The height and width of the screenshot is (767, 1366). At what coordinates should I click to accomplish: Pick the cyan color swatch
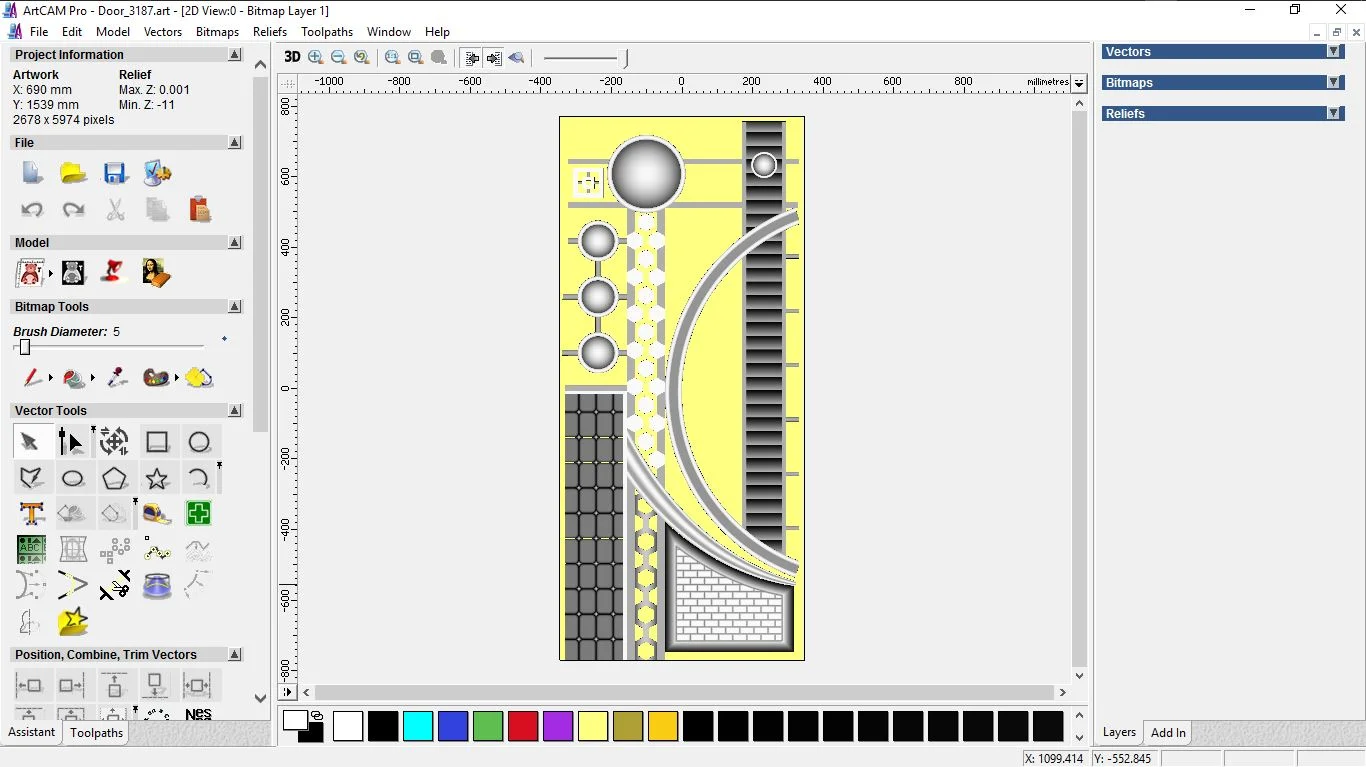coord(417,726)
